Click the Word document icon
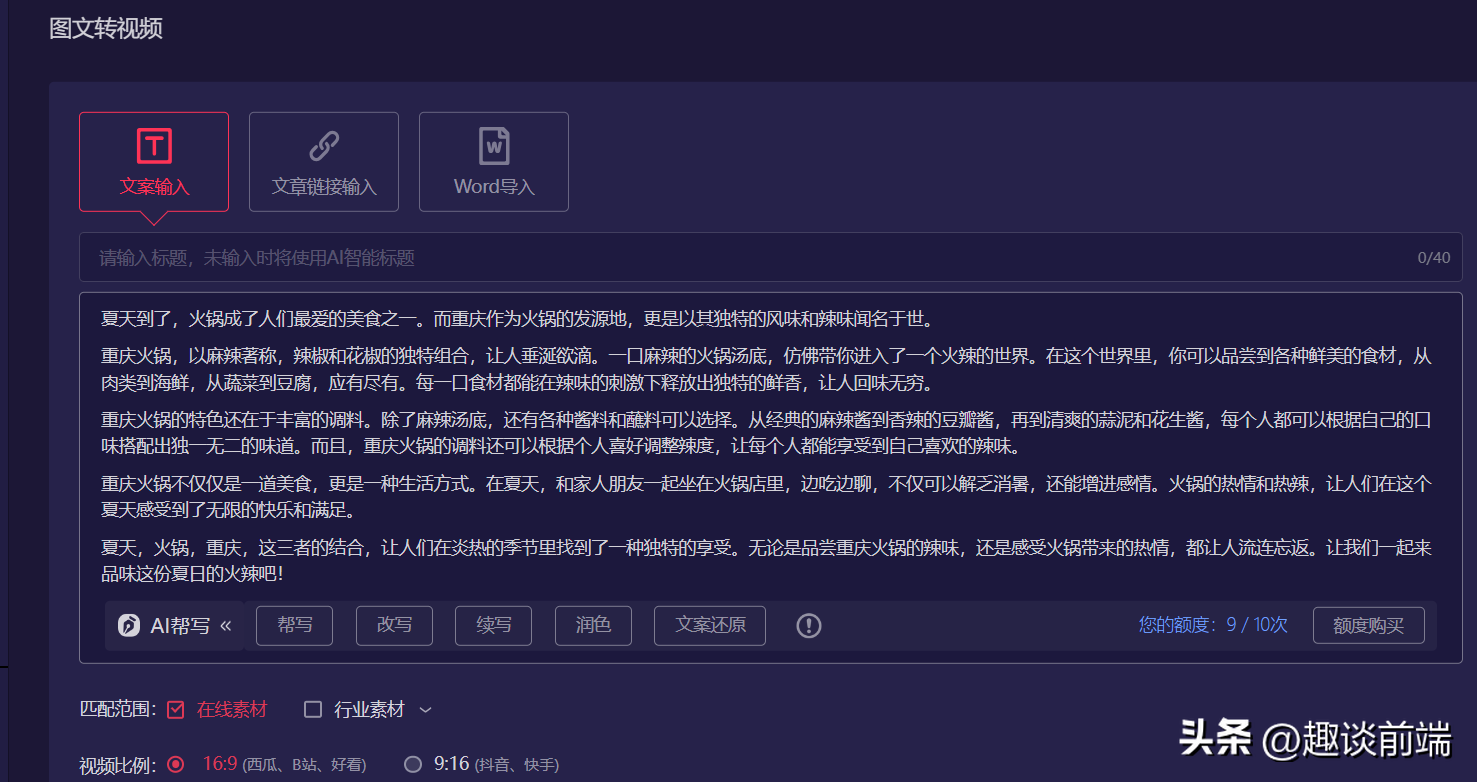This screenshot has height=782, width=1477. (x=494, y=146)
